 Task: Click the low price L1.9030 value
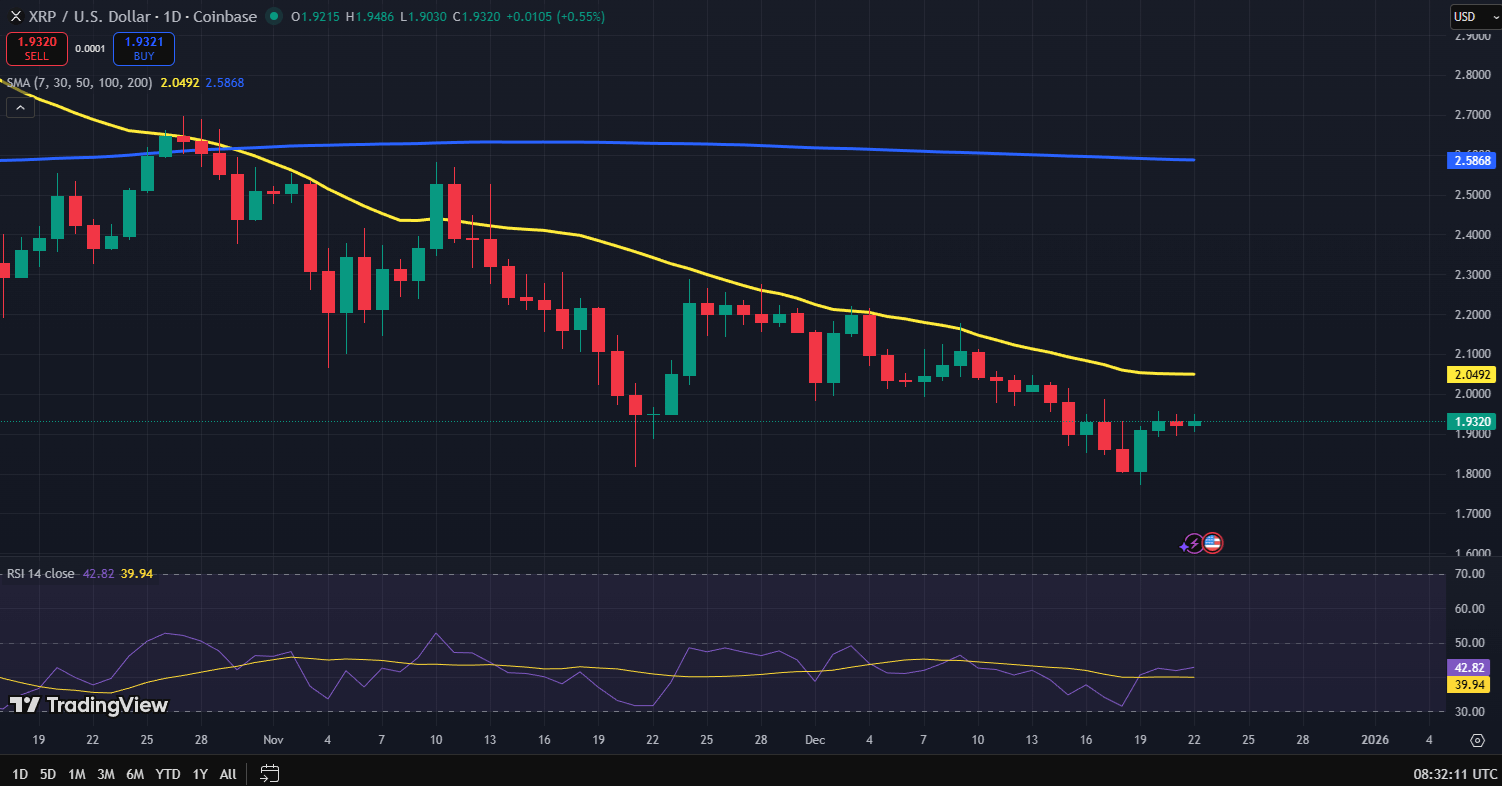tap(424, 17)
